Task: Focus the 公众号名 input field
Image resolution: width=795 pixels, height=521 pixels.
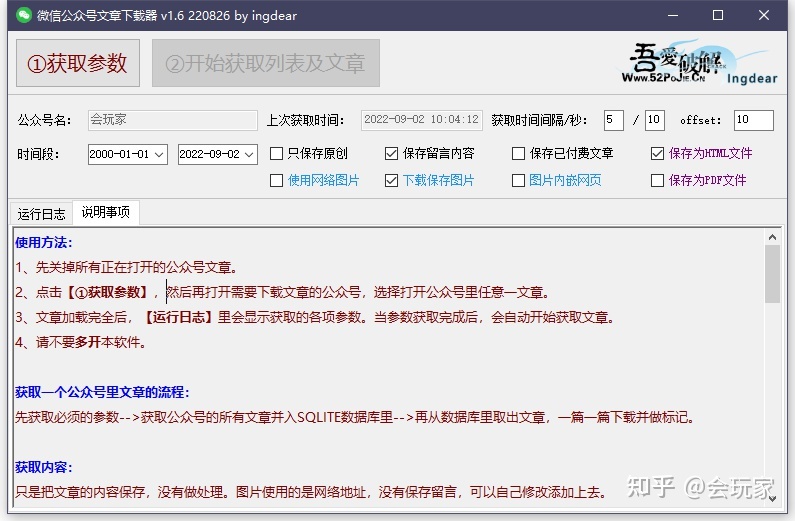Action: pos(172,120)
